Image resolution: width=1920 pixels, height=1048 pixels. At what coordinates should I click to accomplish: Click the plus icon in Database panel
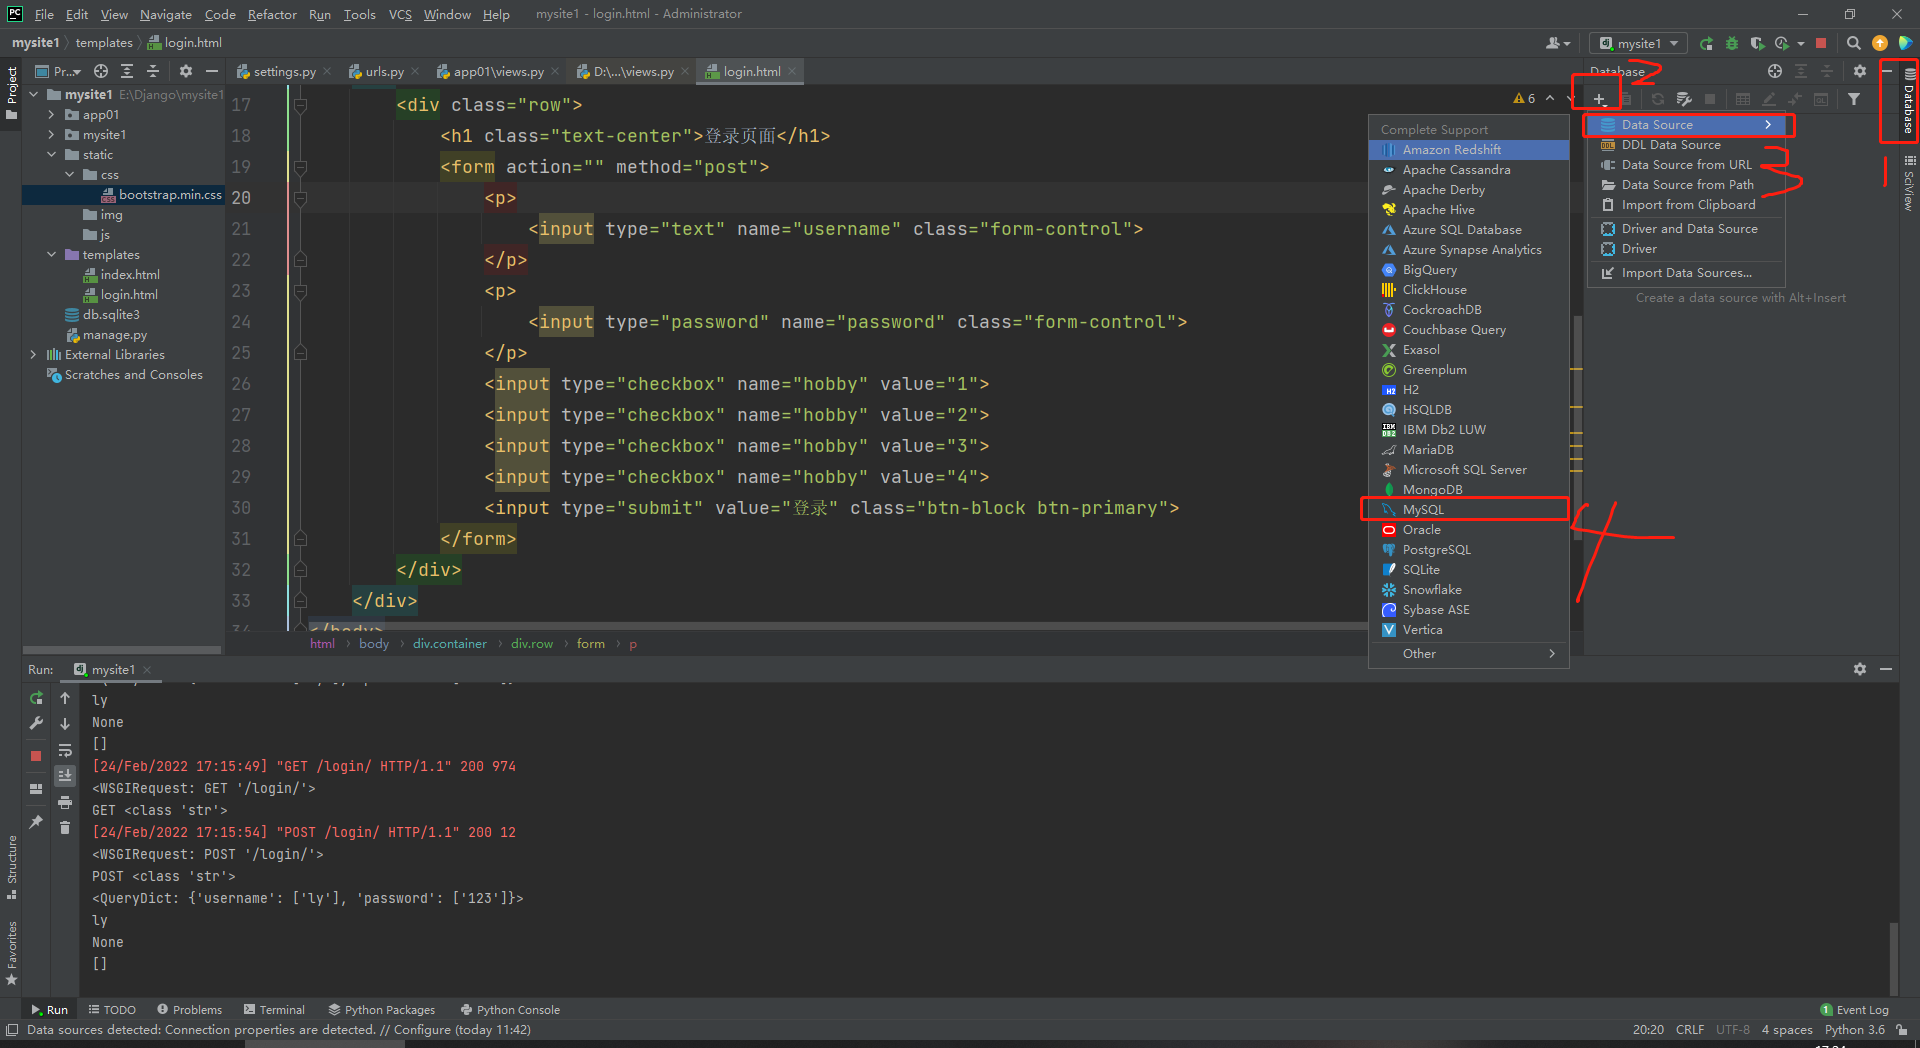(x=1599, y=99)
